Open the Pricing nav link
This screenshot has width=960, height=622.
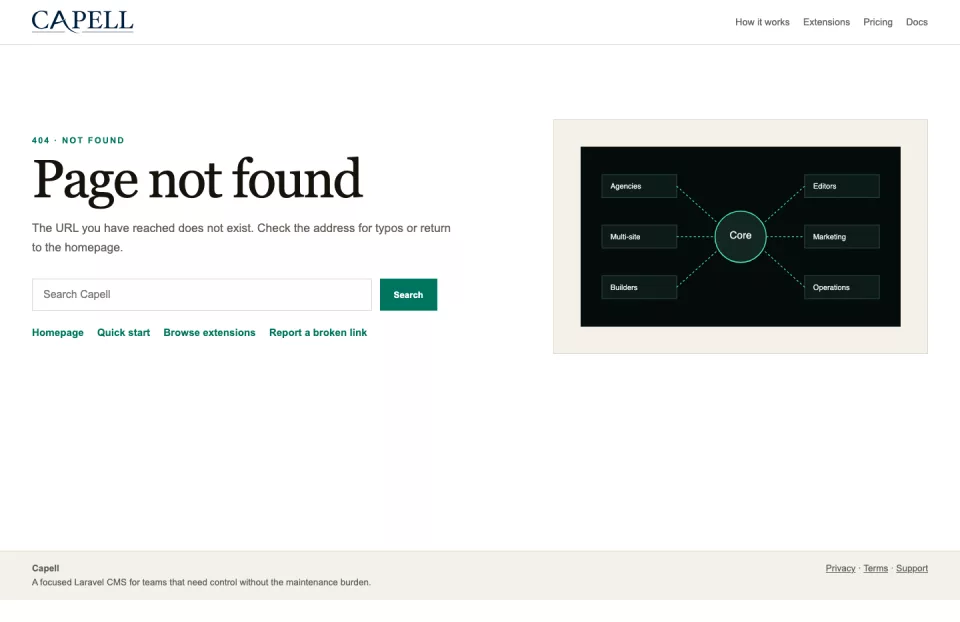pyautogui.click(x=877, y=22)
